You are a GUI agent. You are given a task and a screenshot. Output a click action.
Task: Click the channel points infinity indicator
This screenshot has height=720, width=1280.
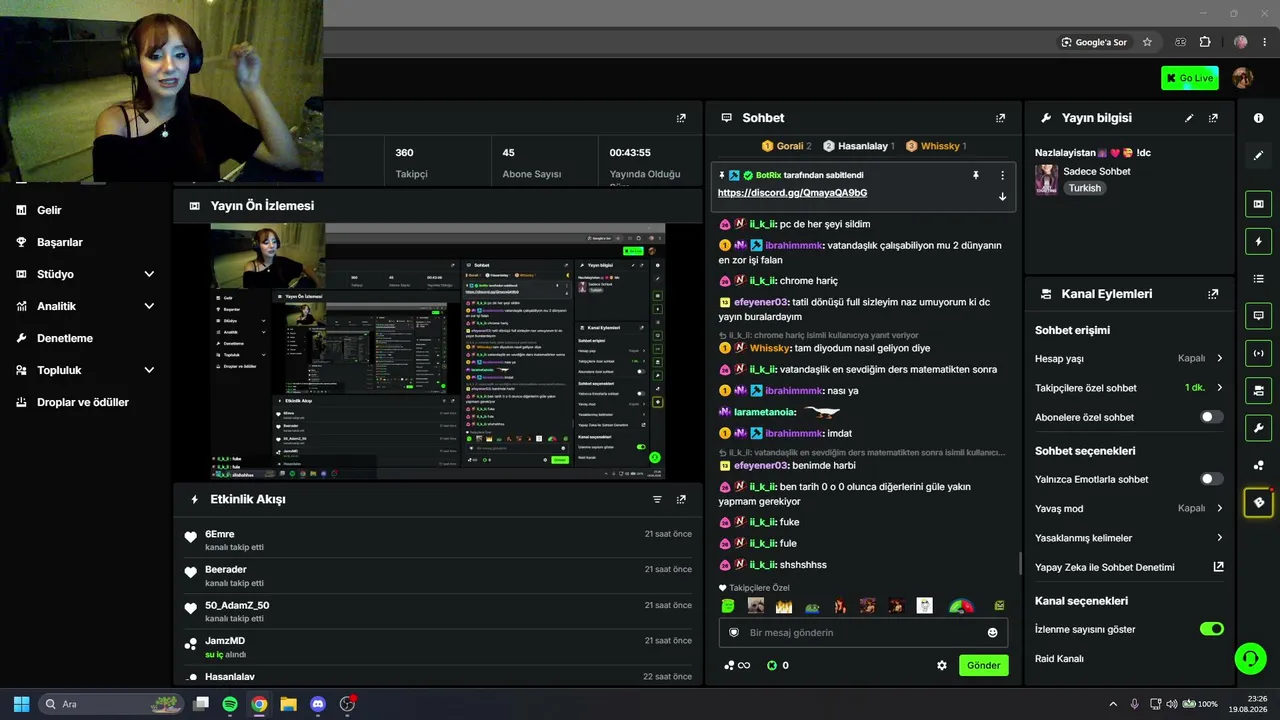click(x=737, y=665)
